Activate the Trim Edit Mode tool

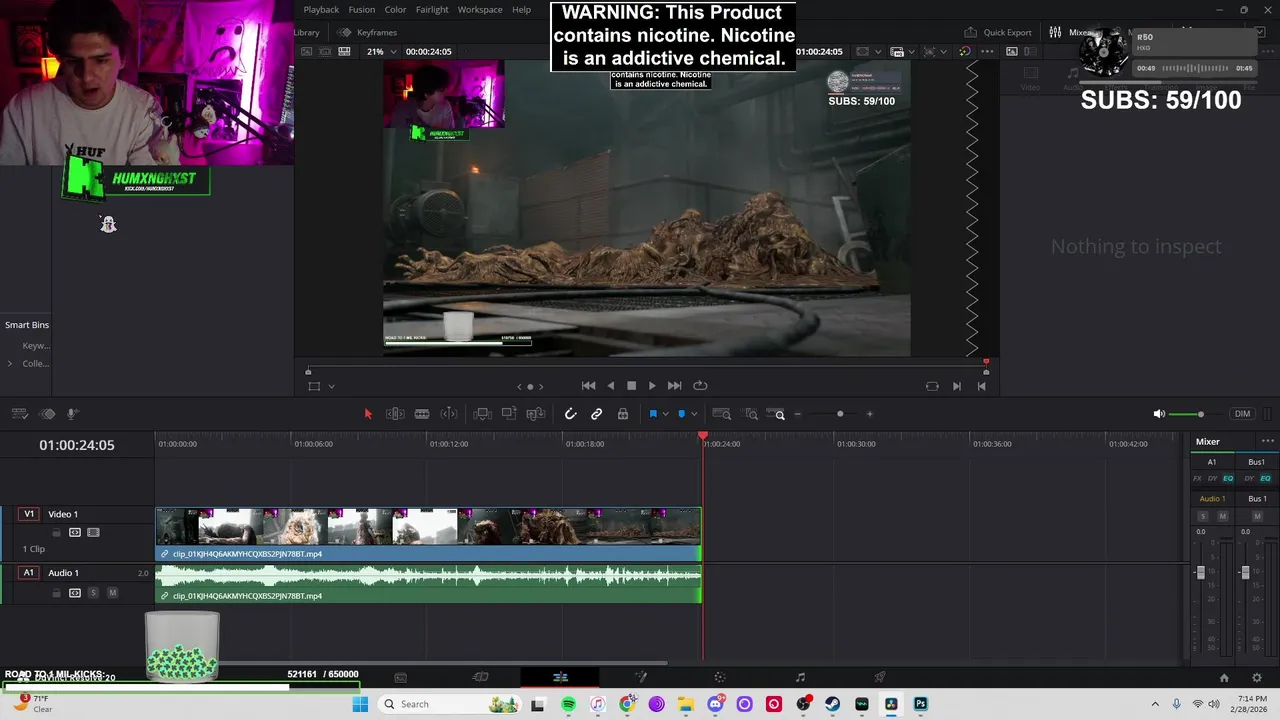click(395, 414)
